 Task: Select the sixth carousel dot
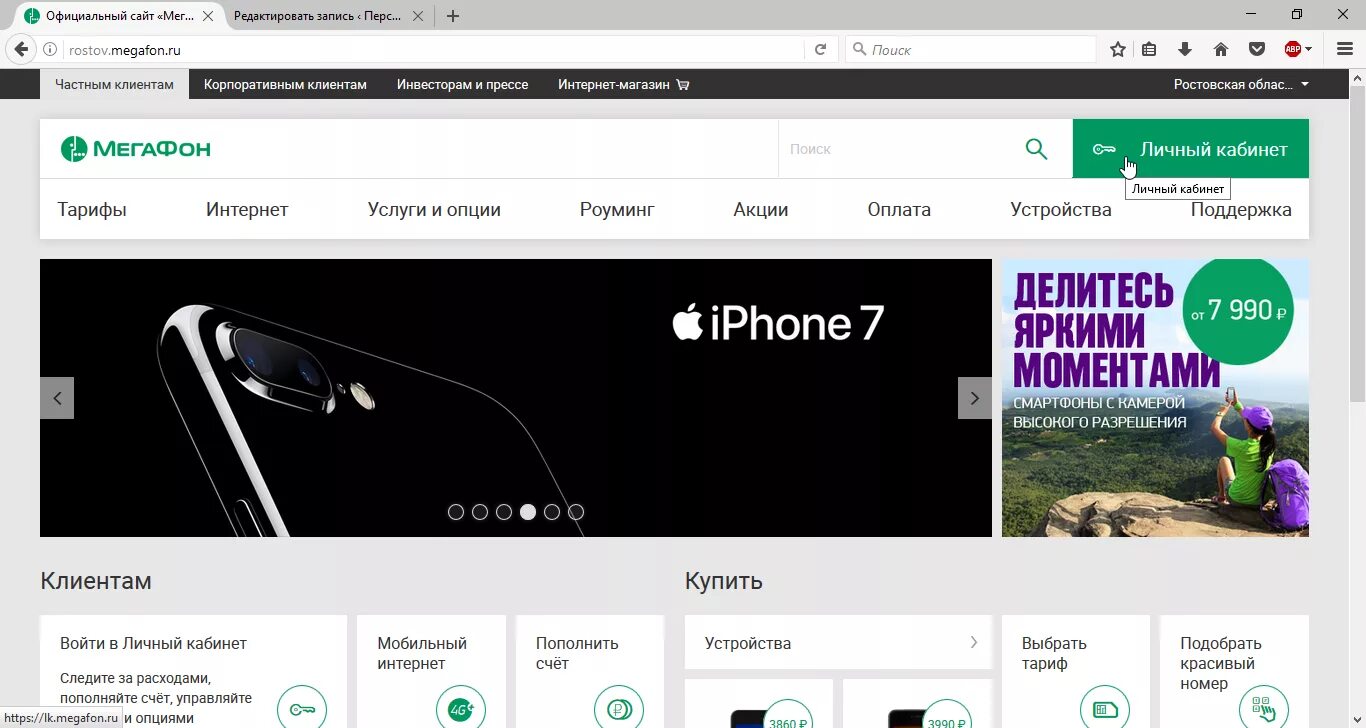coord(576,512)
